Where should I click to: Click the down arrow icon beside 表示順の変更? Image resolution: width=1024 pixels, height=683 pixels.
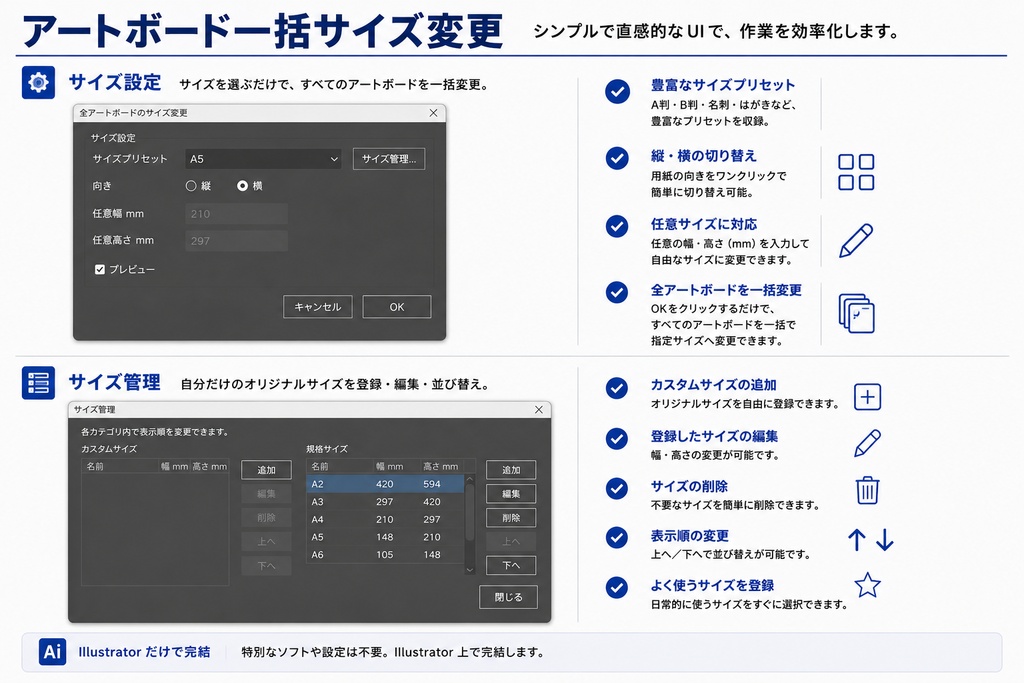[885, 540]
